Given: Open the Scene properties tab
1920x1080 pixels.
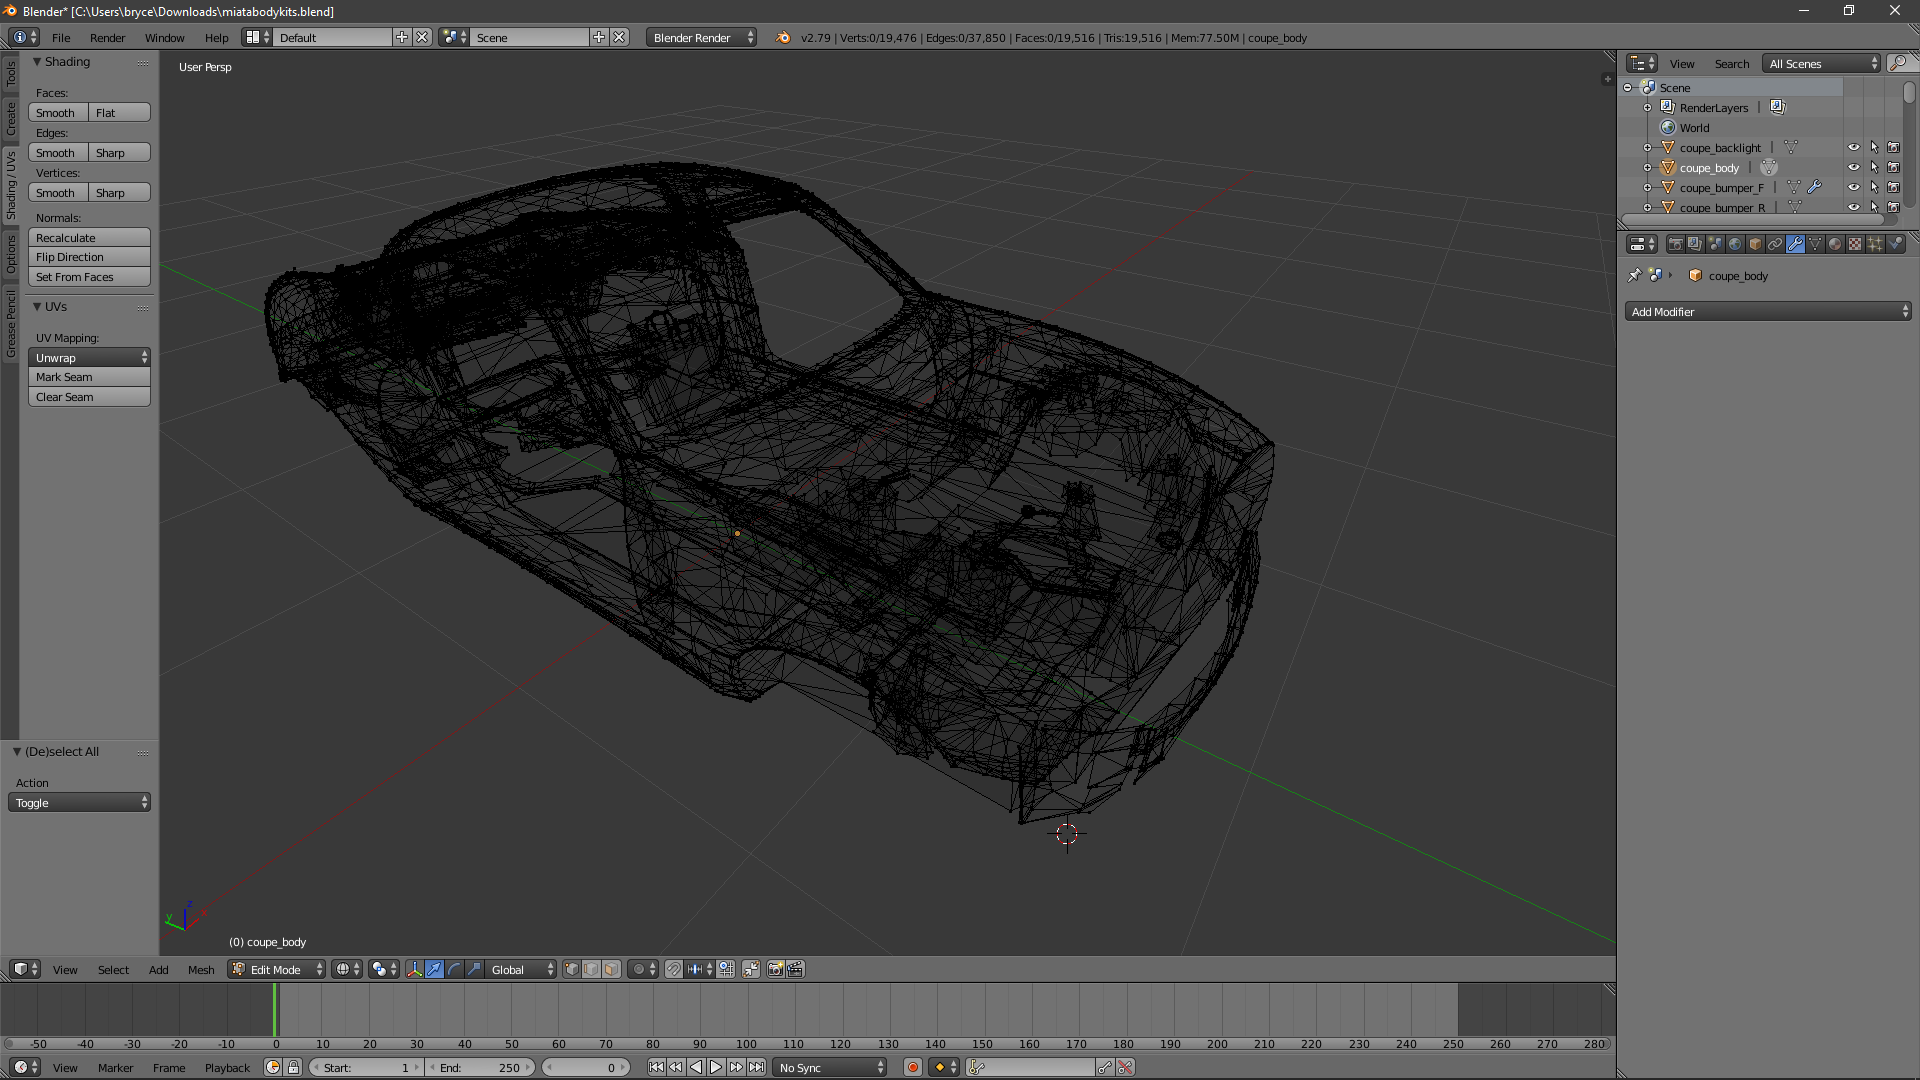Looking at the screenshot, I should (x=1715, y=244).
